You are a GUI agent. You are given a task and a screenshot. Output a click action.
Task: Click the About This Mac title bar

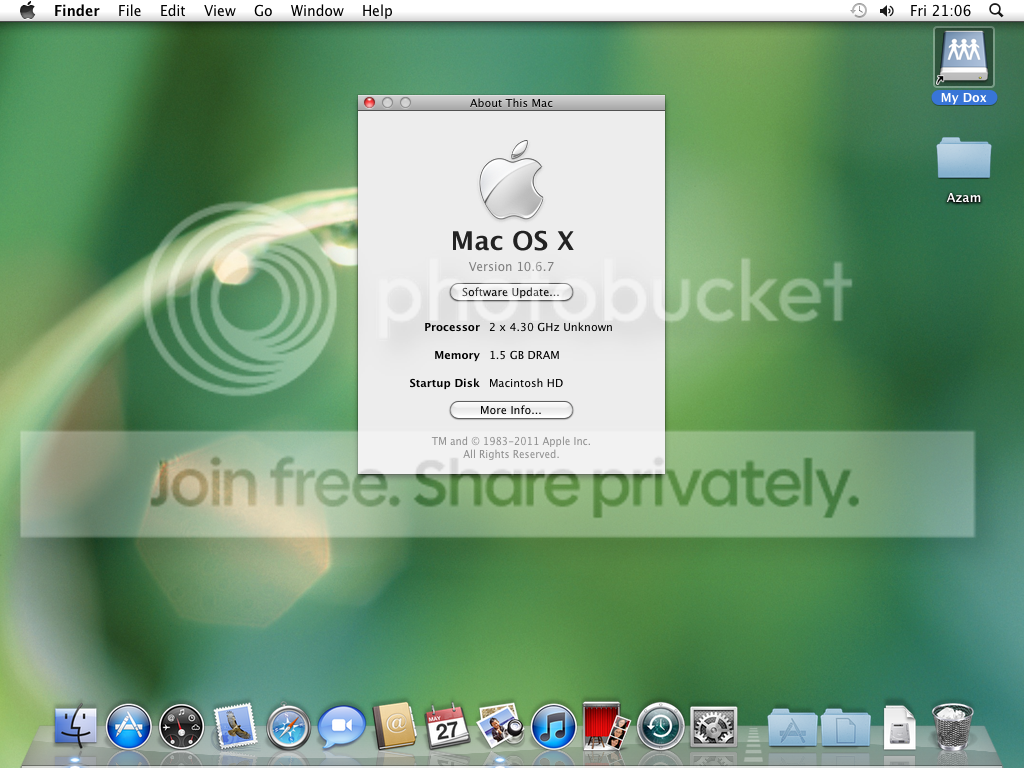point(511,103)
